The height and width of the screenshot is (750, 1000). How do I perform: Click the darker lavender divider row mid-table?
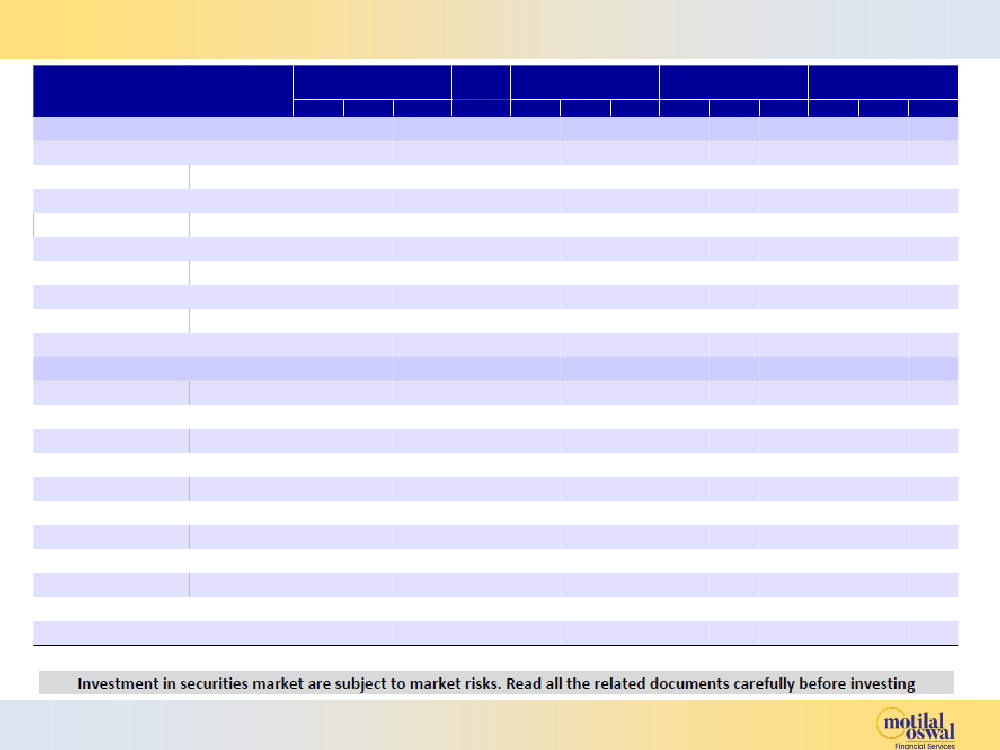click(x=495, y=368)
